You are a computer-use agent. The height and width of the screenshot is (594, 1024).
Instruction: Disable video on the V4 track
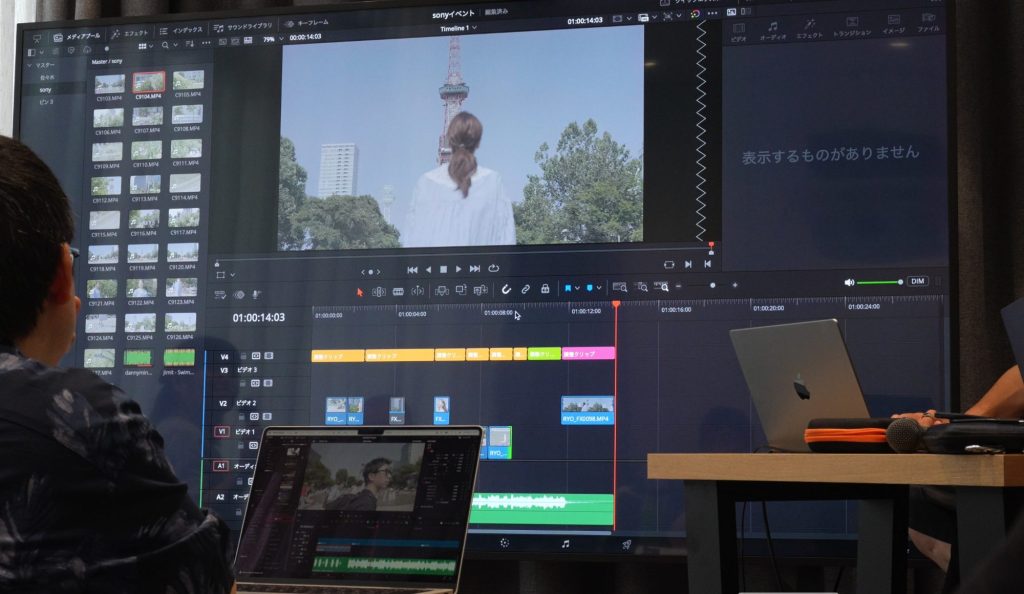click(x=268, y=356)
